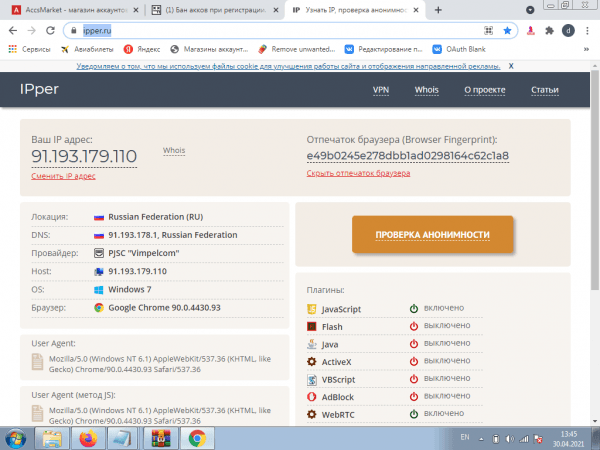Click the page vertical scrollbar
This screenshot has width=600, height=450.
(x=594, y=250)
